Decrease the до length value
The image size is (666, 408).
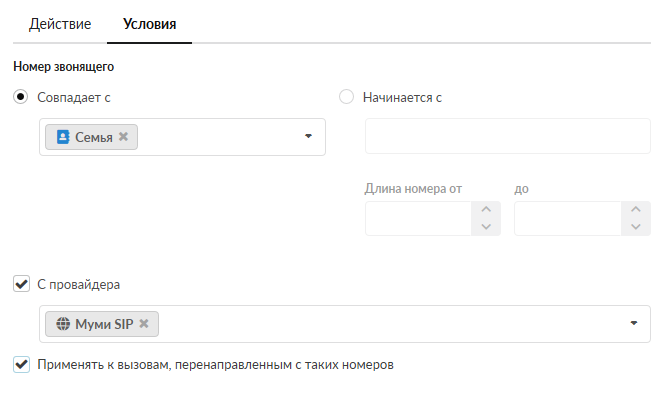[x=635, y=227]
